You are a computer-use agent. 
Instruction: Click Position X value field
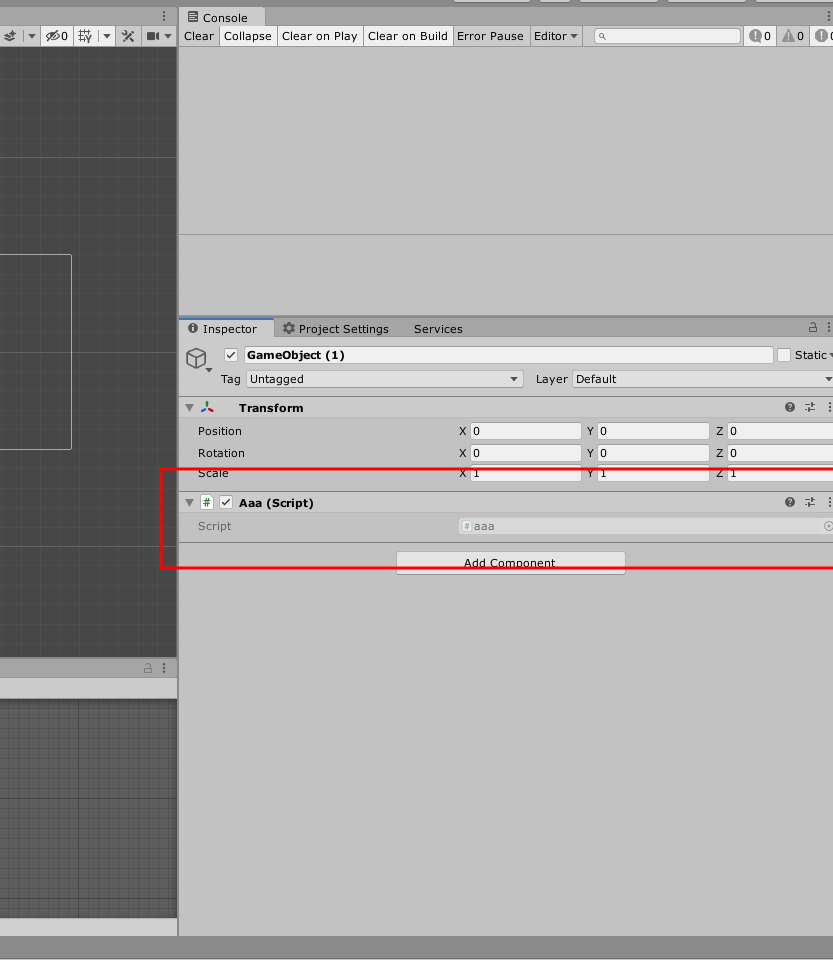[x=526, y=431]
